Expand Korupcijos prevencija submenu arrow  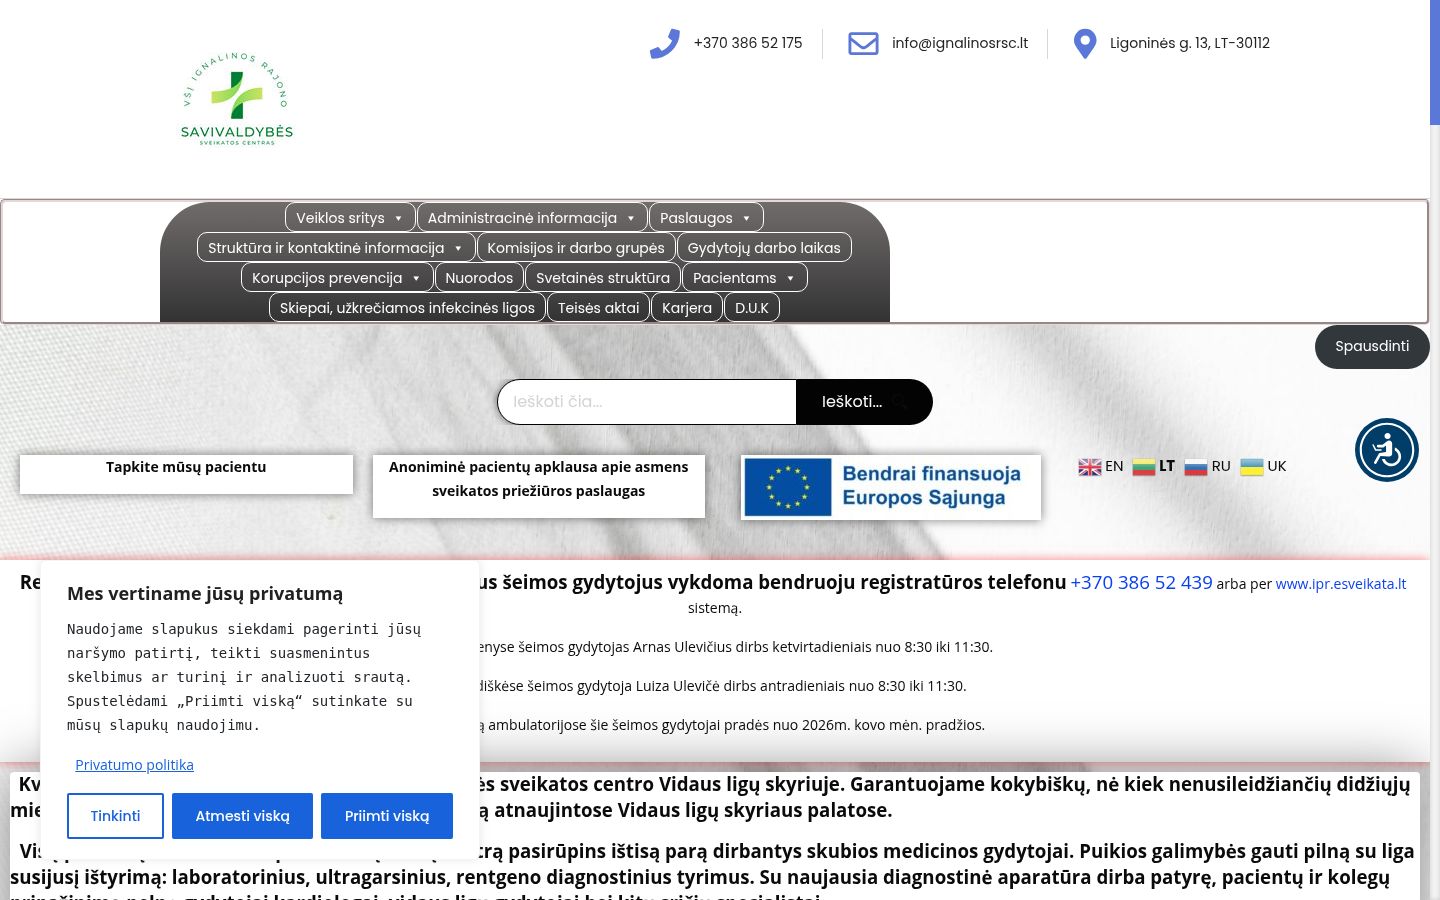pos(416,278)
